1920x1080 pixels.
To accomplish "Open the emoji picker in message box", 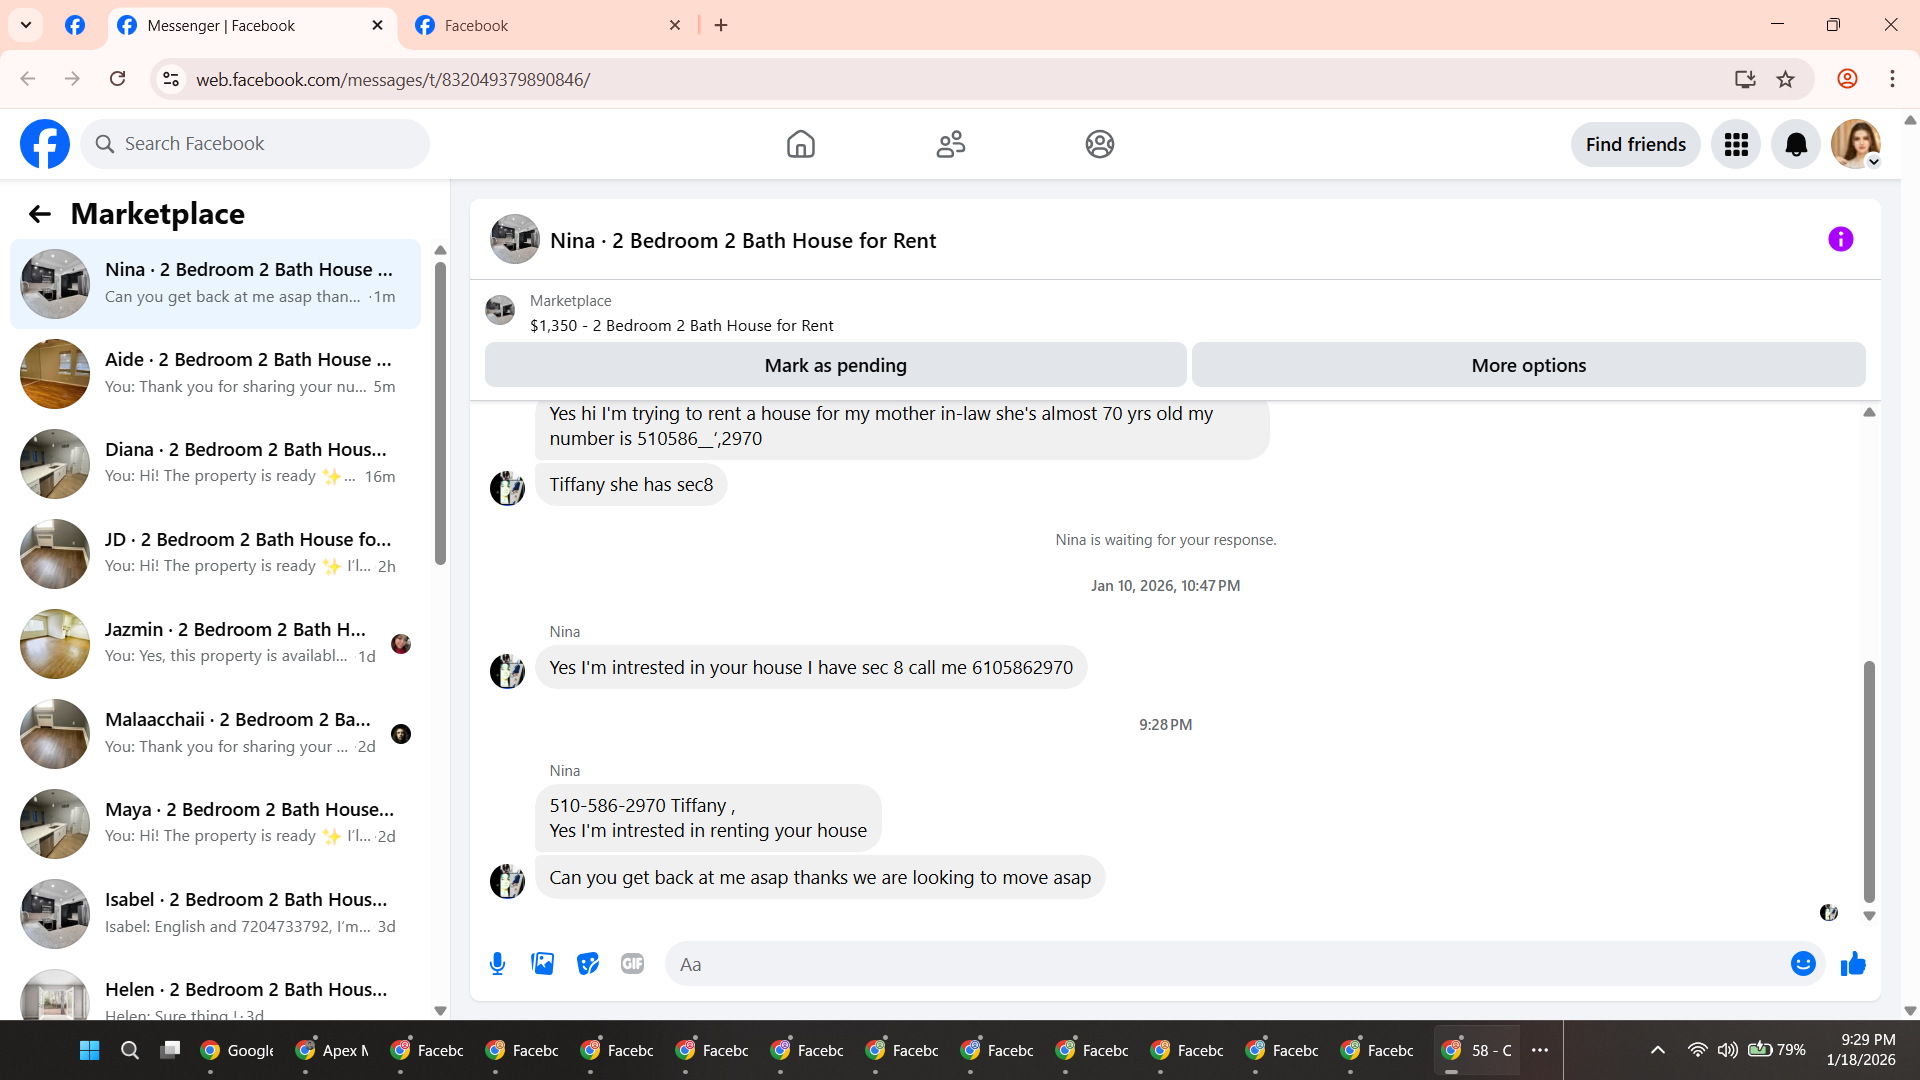I will tap(1802, 964).
